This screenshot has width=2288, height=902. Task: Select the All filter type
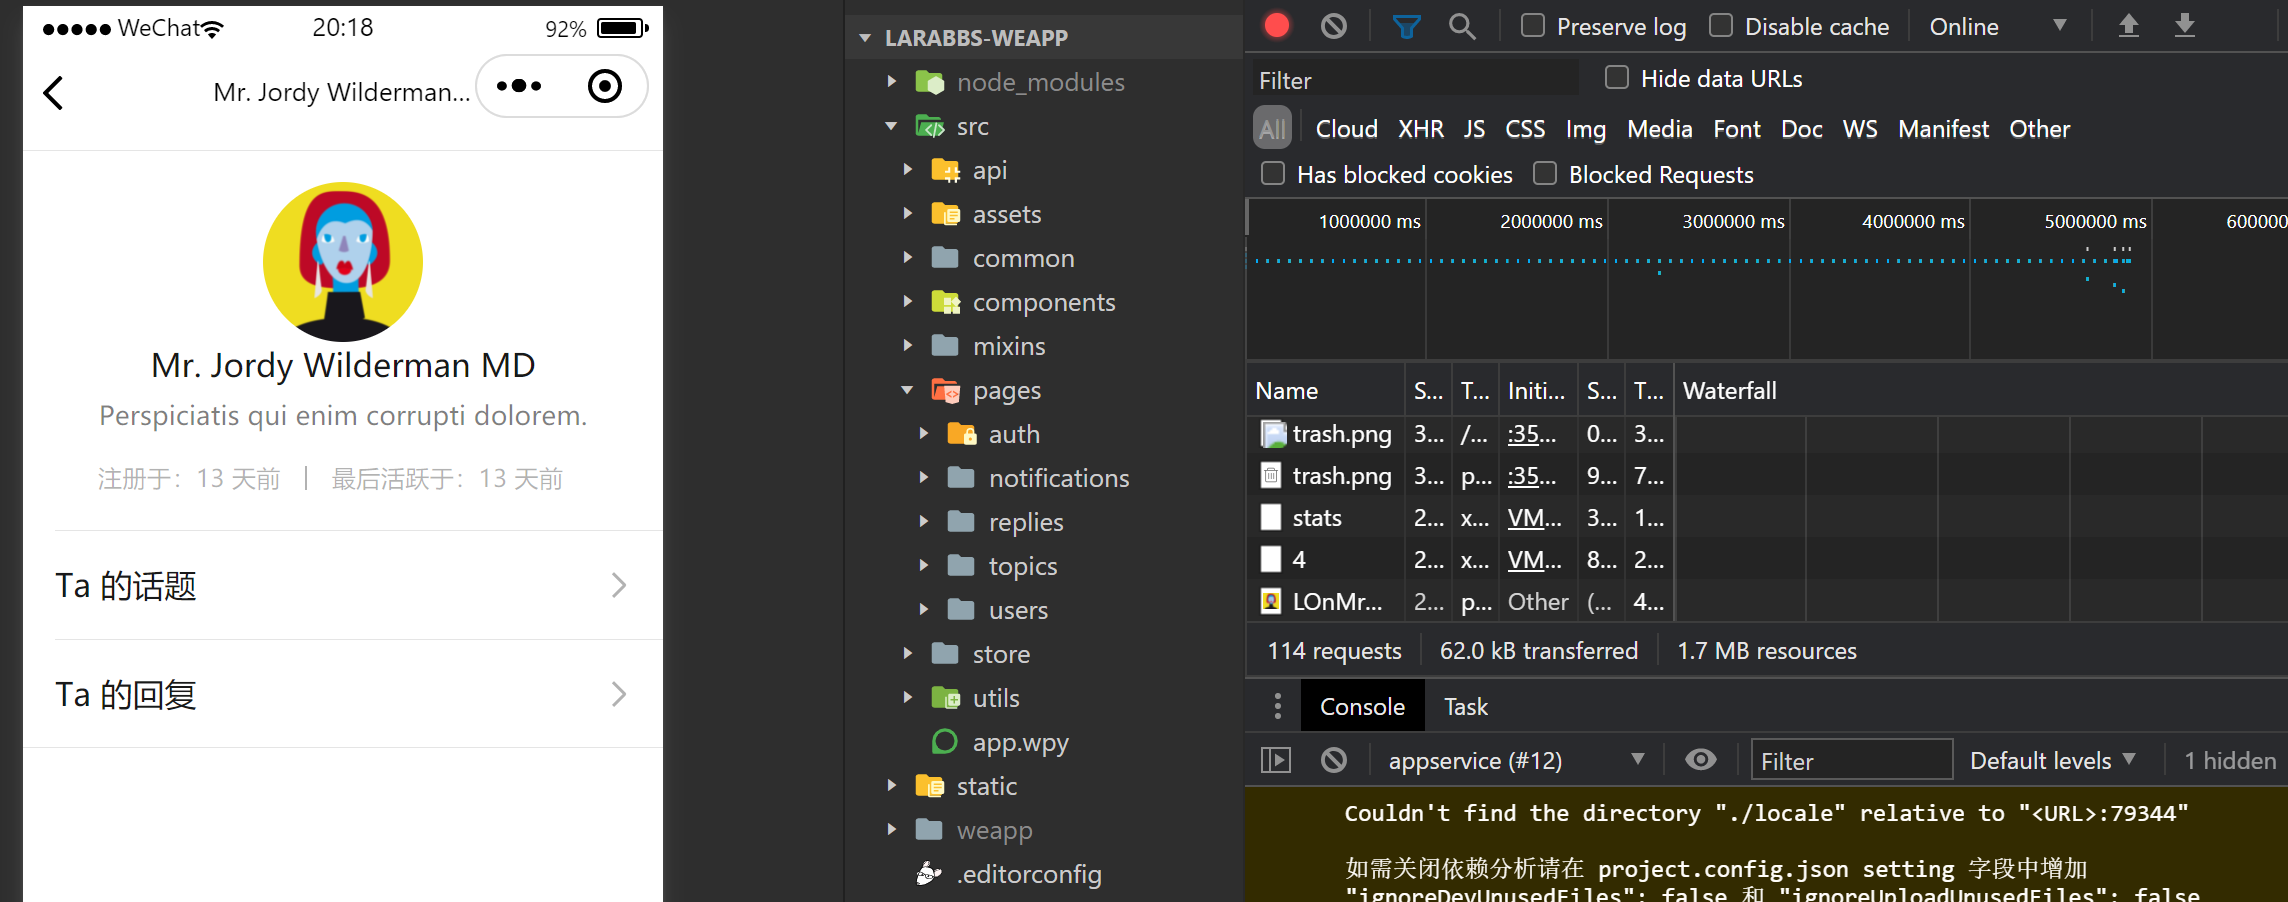point(1272,129)
